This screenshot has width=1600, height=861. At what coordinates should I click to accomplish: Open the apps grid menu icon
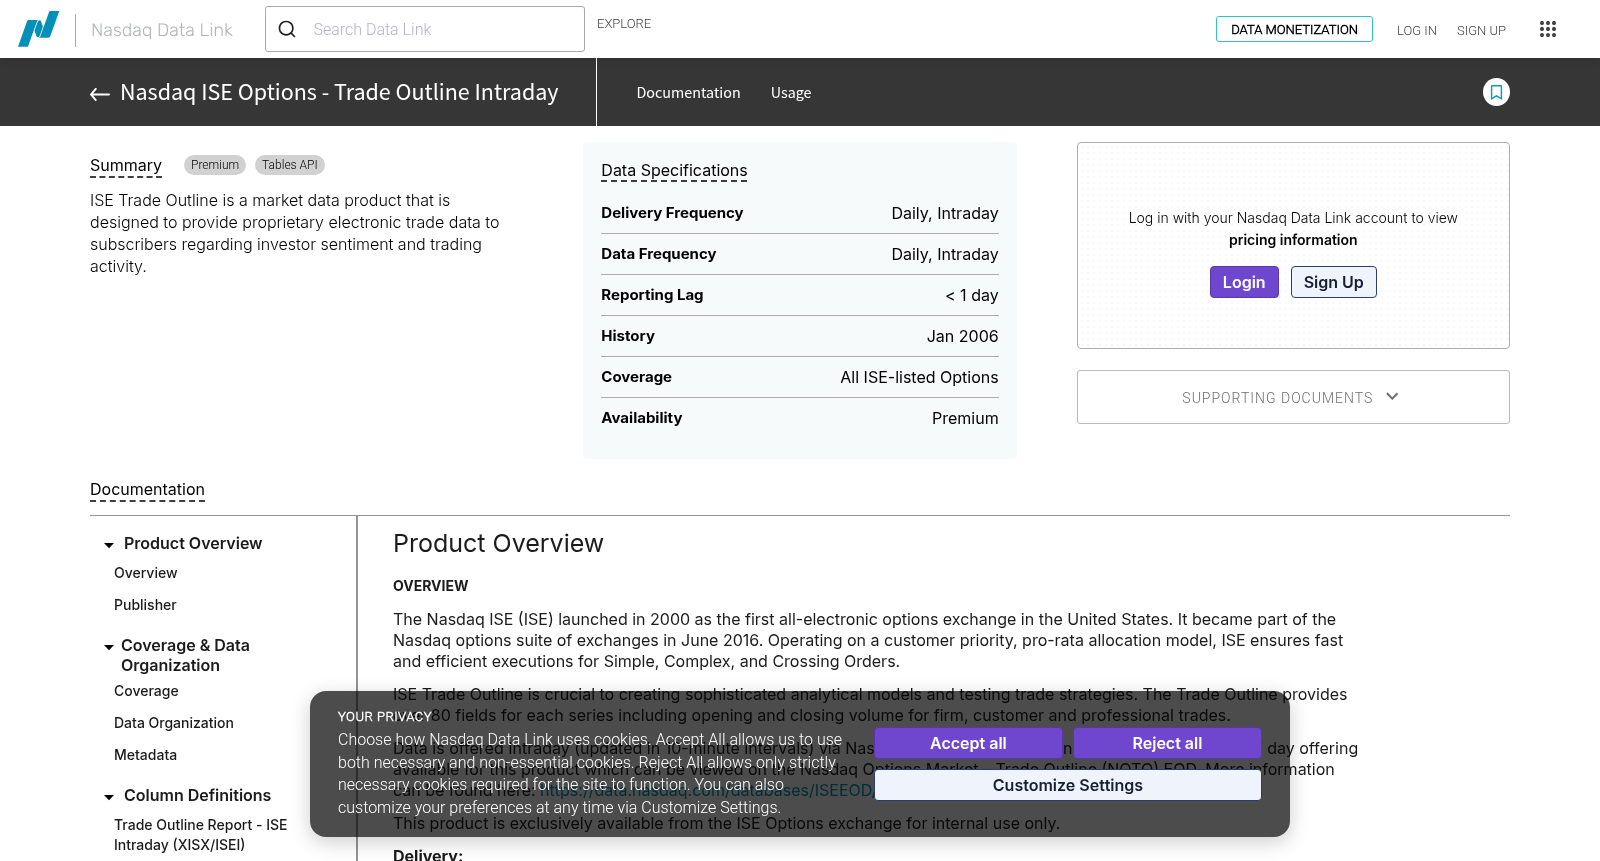click(x=1548, y=29)
